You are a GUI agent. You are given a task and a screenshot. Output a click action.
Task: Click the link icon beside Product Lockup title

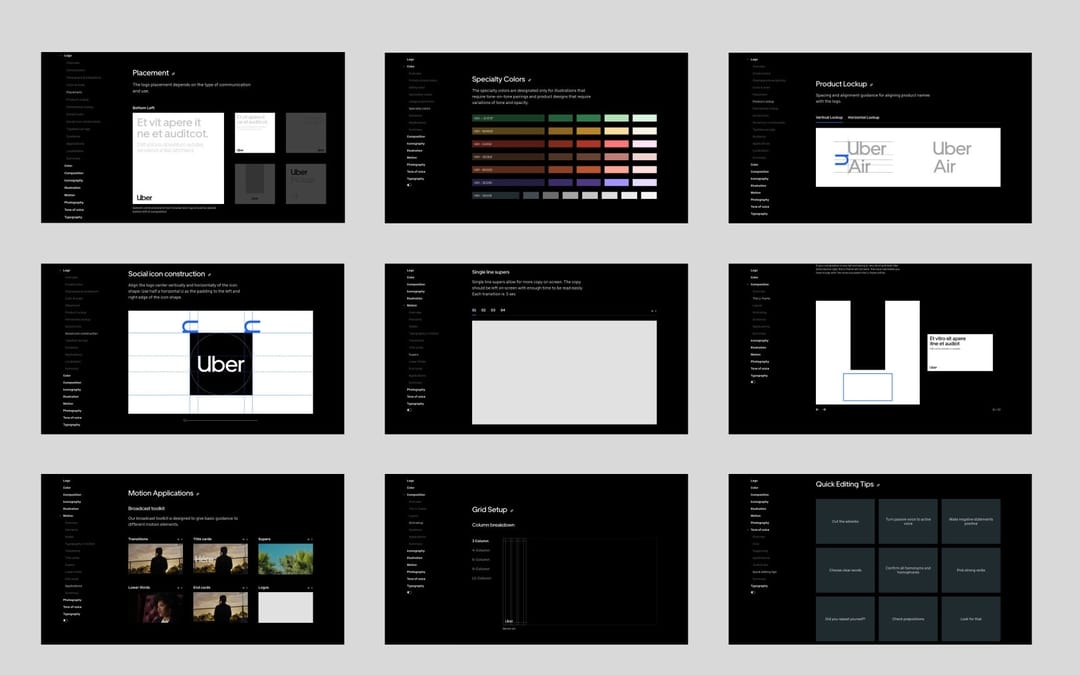[871, 85]
